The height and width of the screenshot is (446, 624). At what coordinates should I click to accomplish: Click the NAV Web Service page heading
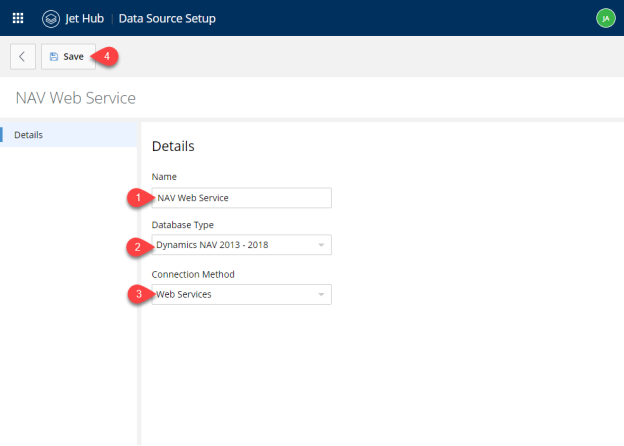[76, 98]
